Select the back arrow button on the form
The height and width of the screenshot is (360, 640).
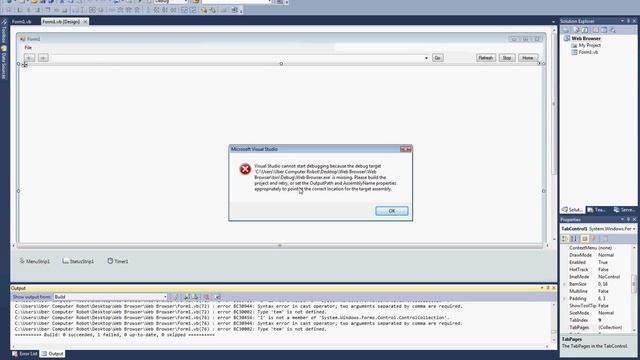tap(30, 58)
